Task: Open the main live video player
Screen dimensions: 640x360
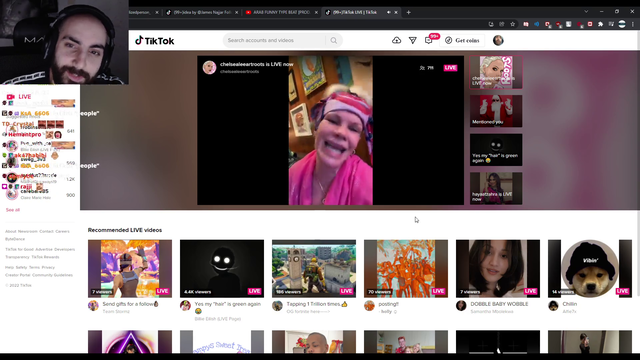Action: click(x=331, y=130)
